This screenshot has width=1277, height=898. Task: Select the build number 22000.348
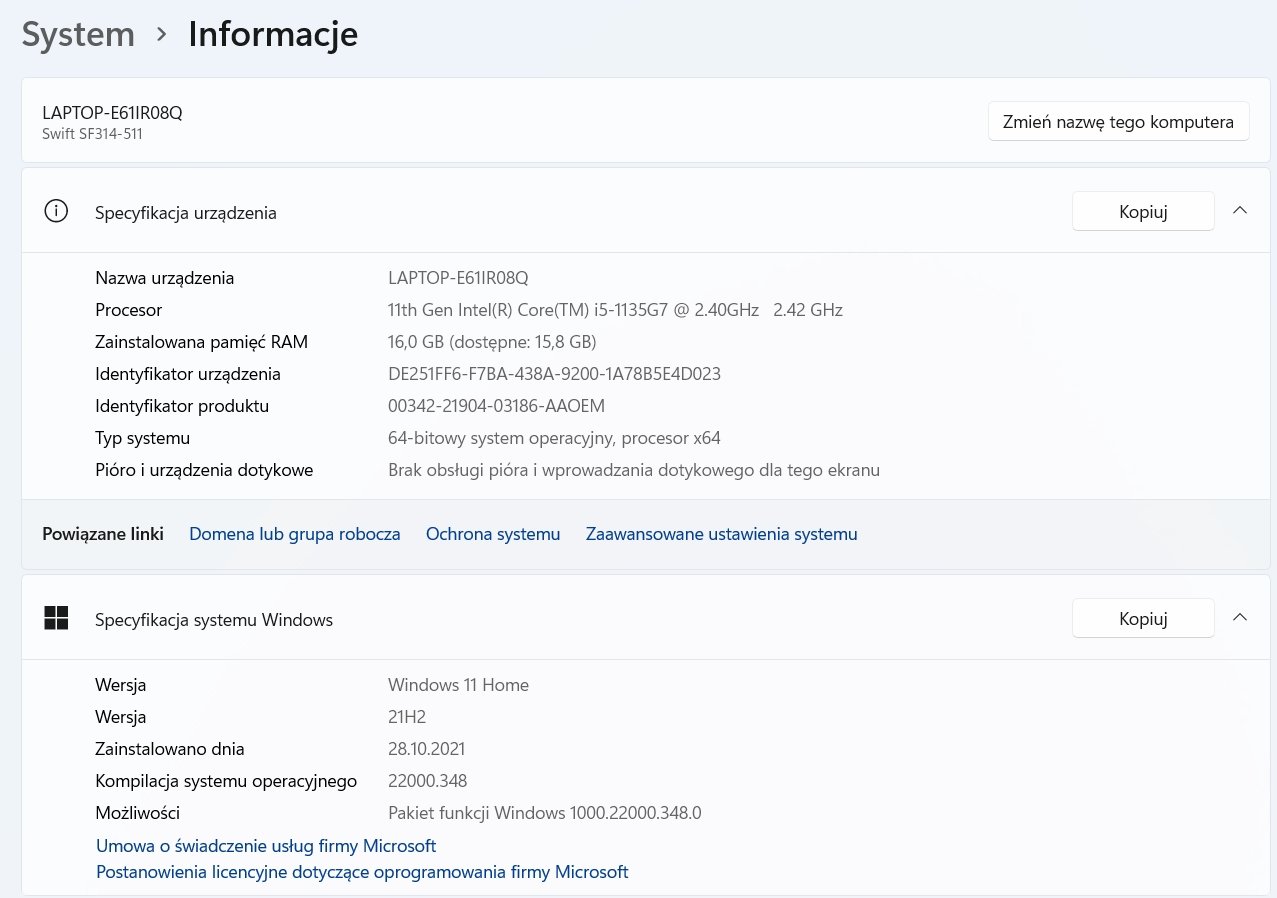click(427, 781)
